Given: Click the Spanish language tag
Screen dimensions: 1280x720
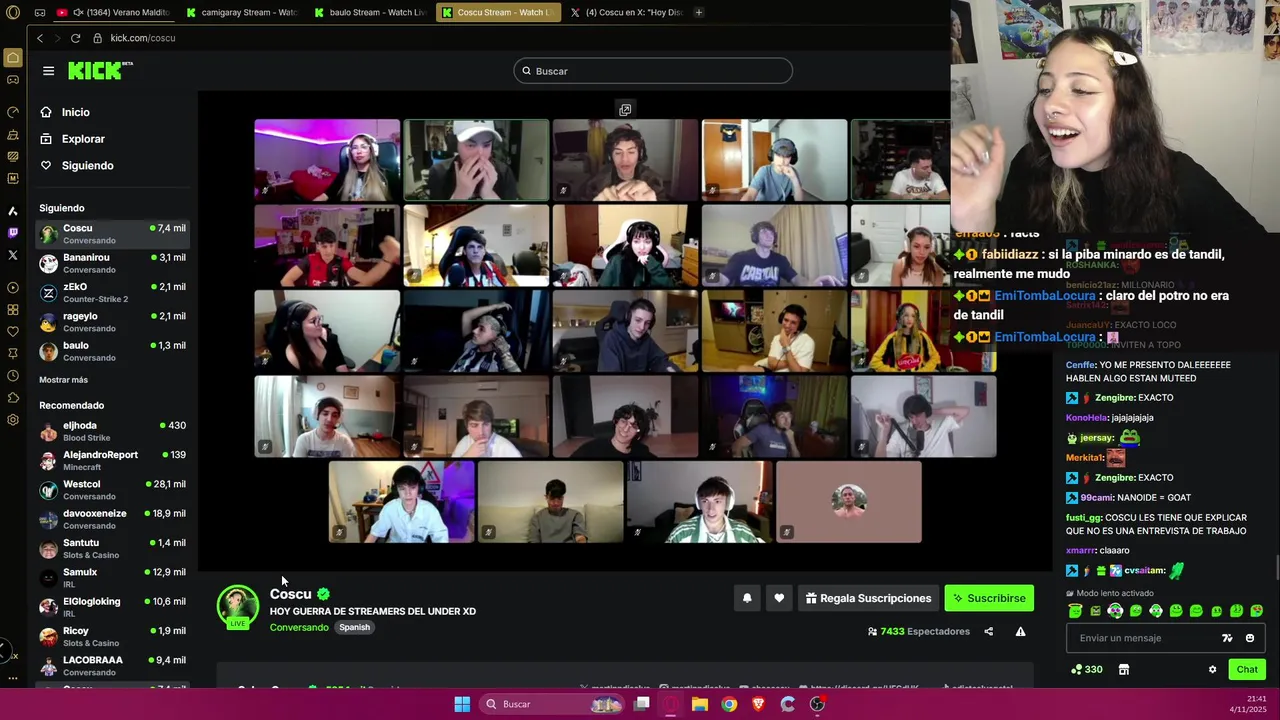Looking at the screenshot, I should (x=354, y=627).
